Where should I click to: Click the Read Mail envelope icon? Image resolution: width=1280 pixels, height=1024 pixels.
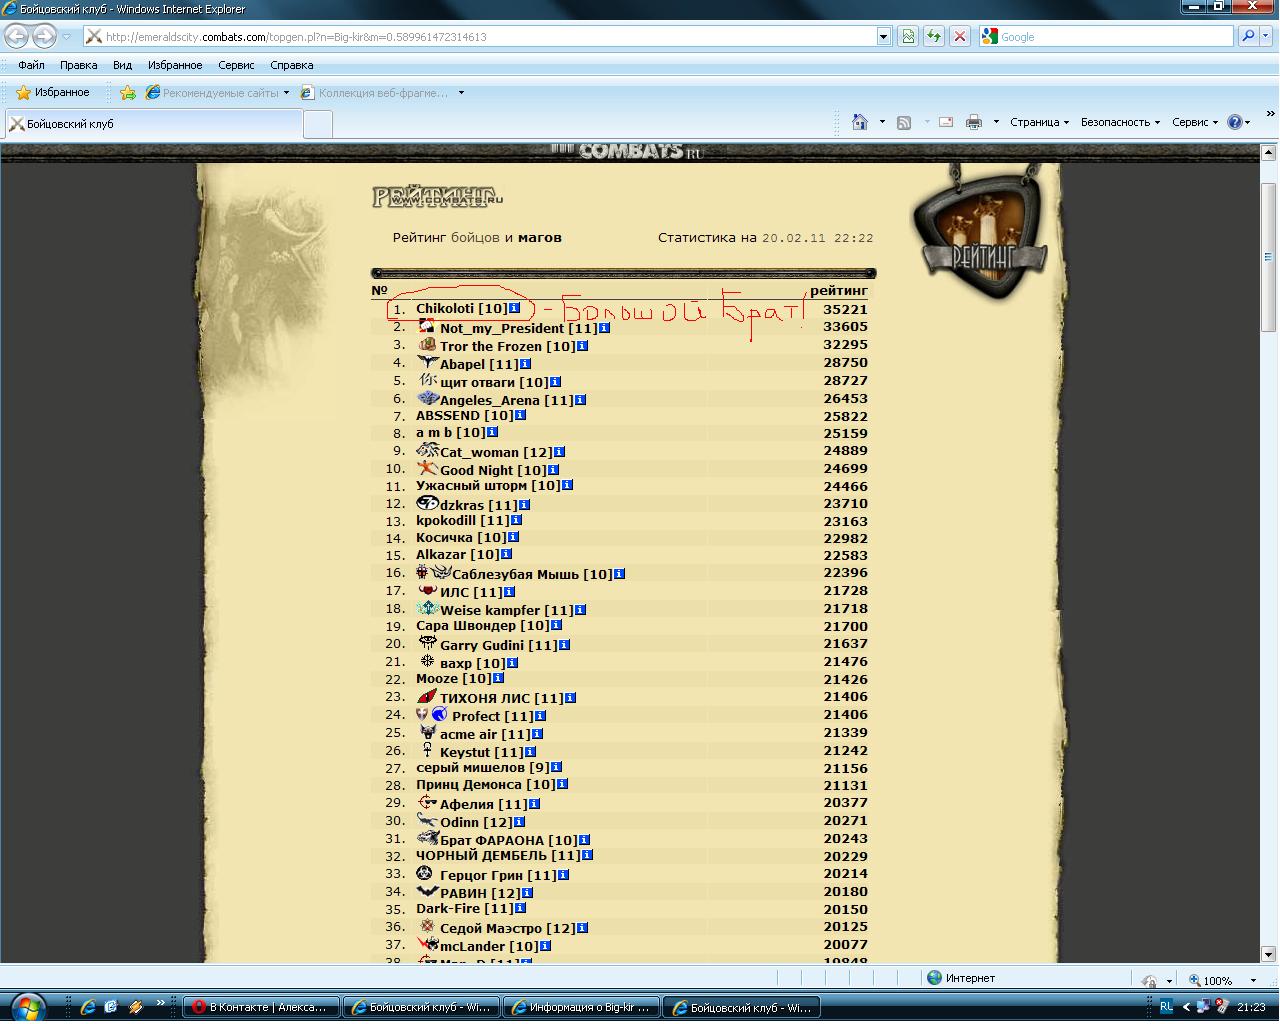coord(946,122)
